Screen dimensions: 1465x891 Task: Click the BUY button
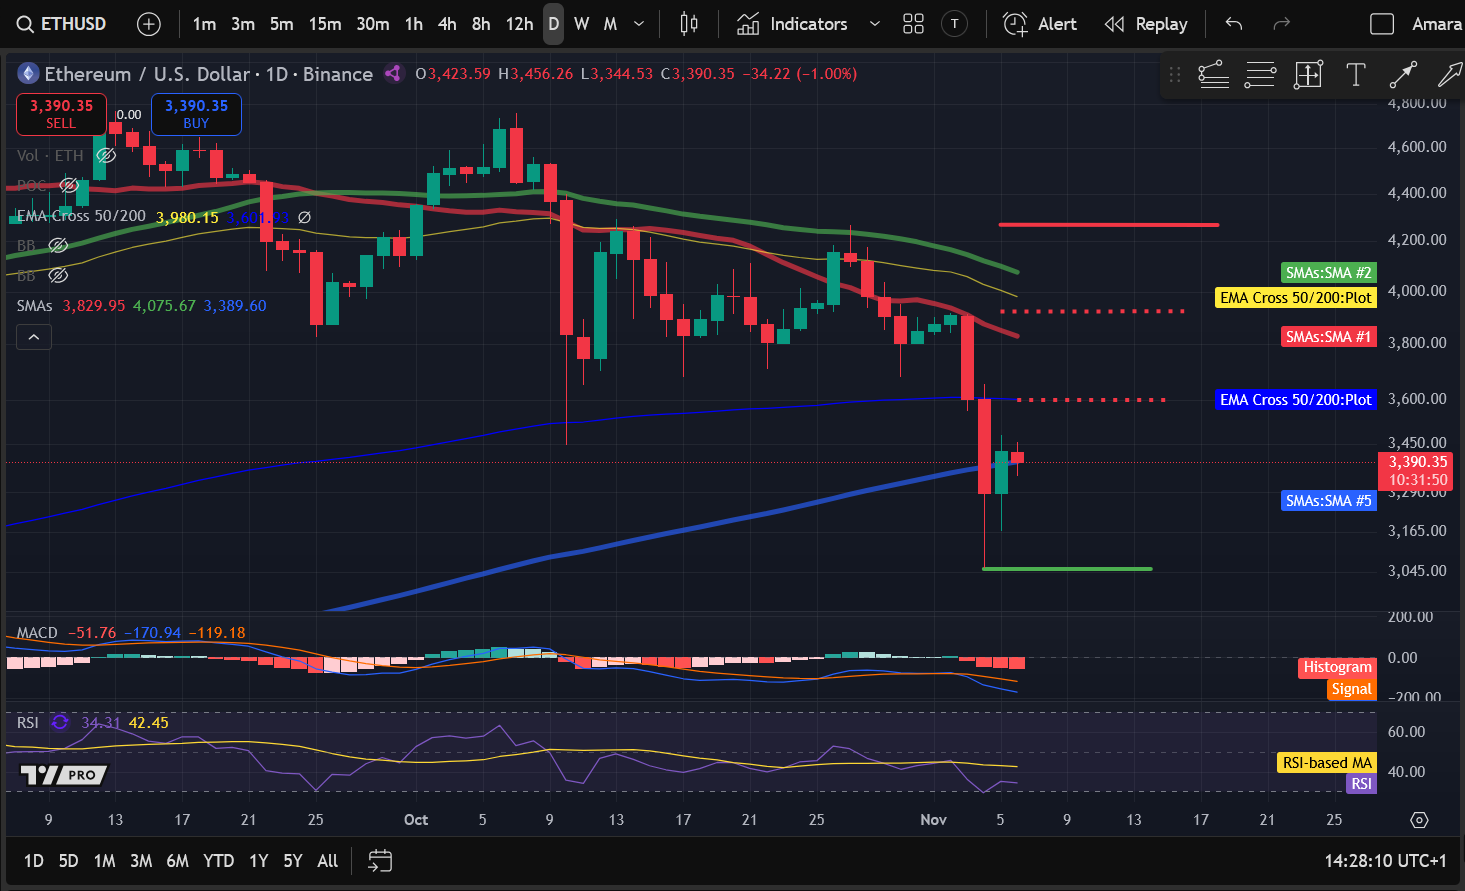pyautogui.click(x=195, y=114)
